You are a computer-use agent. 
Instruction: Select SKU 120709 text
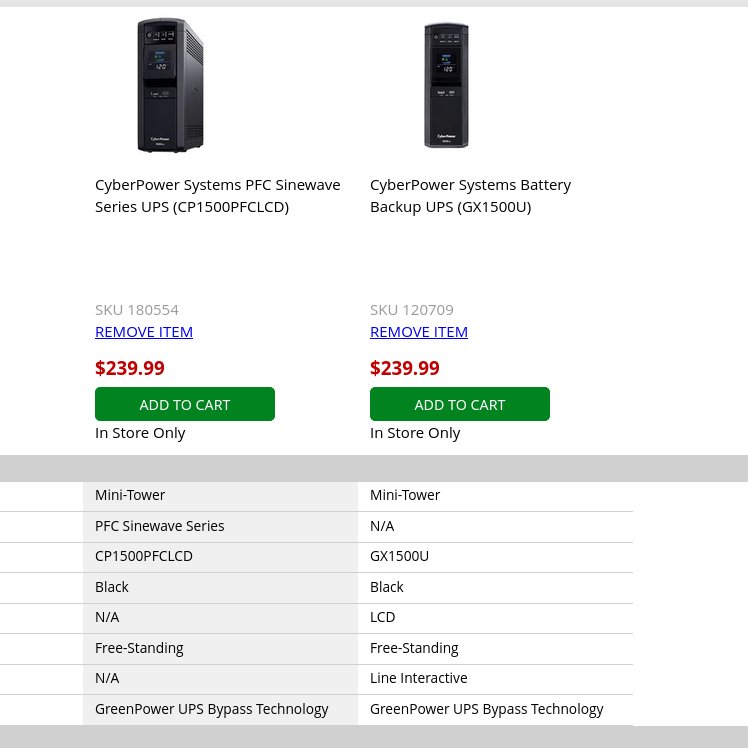[x=412, y=310]
